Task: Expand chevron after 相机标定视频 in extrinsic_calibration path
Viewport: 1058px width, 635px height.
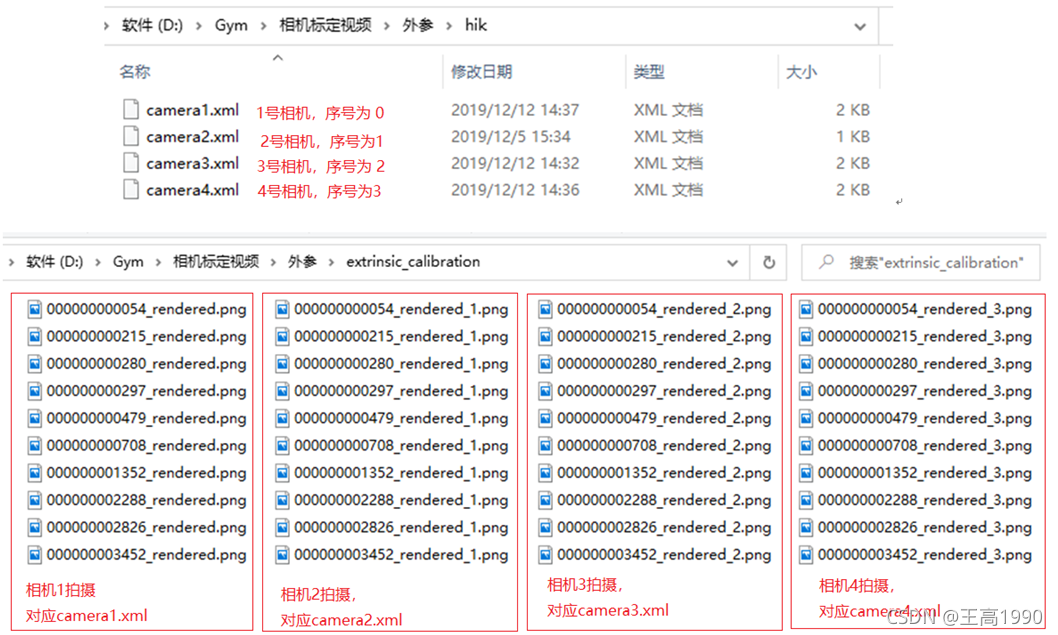Action: point(273,262)
